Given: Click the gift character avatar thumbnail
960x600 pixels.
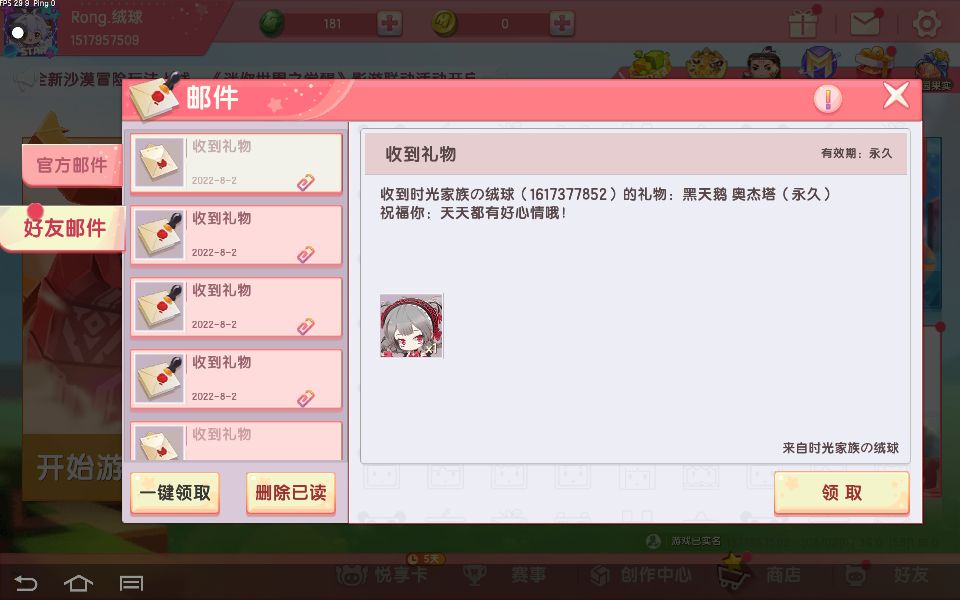Looking at the screenshot, I should point(411,326).
